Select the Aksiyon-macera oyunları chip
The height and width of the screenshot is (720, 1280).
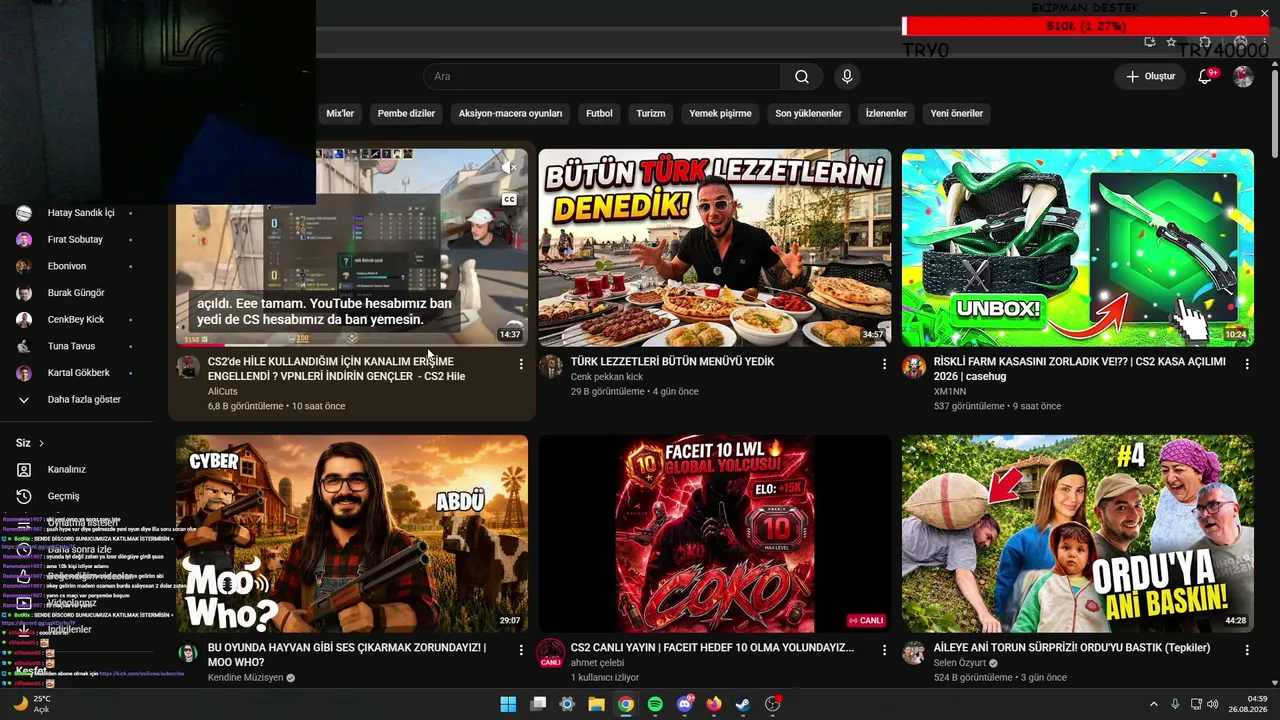(x=510, y=114)
